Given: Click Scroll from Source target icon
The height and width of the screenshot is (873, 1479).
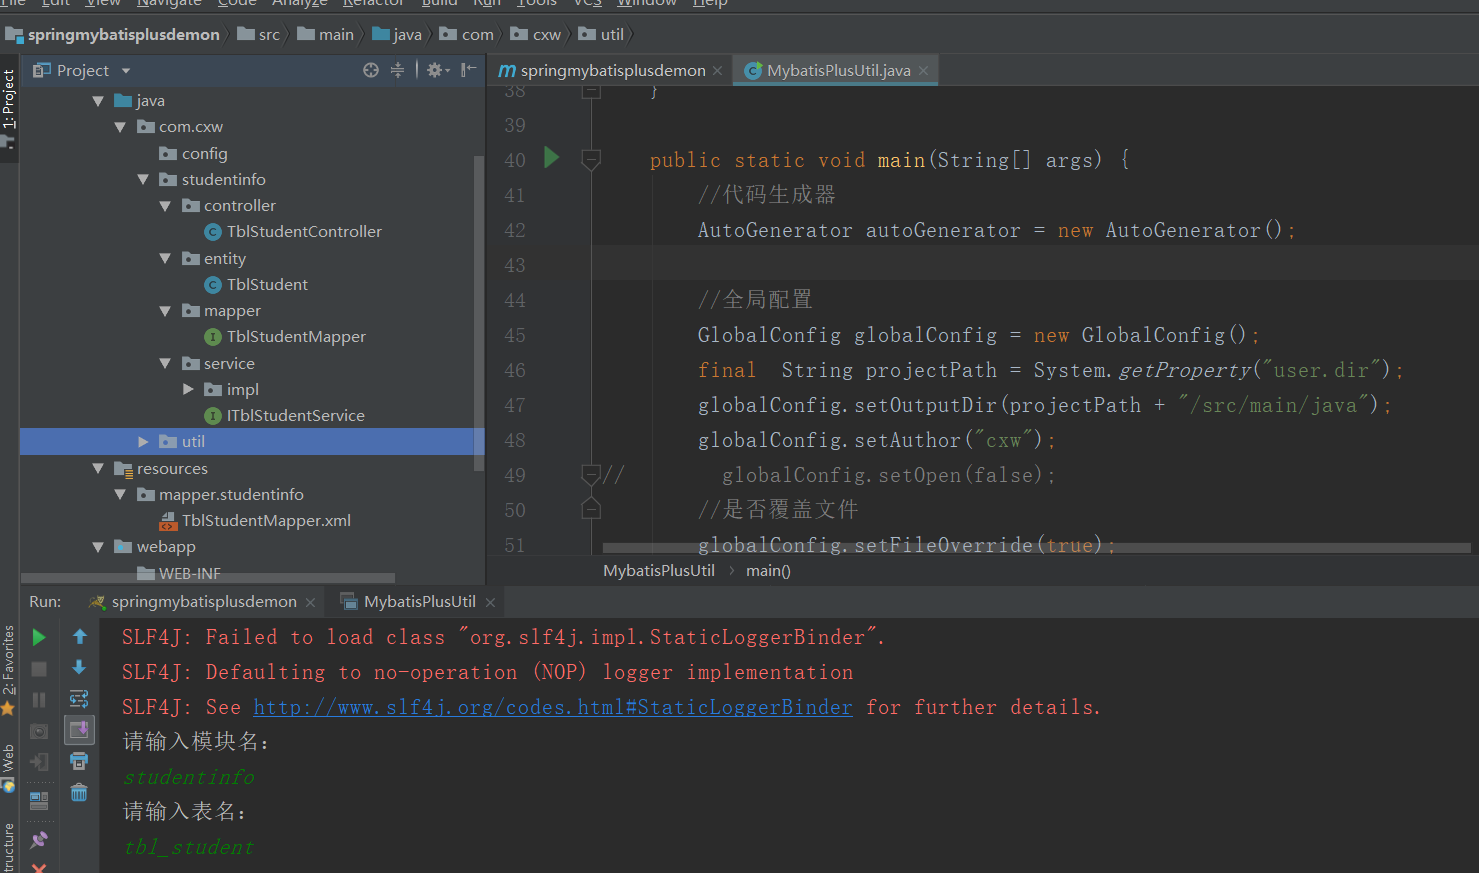Looking at the screenshot, I should [x=371, y=70].
